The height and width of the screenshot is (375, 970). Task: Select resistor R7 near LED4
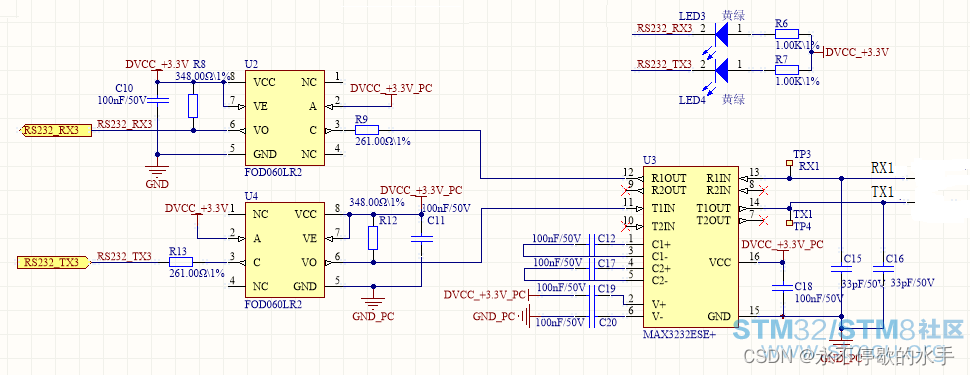787,70
